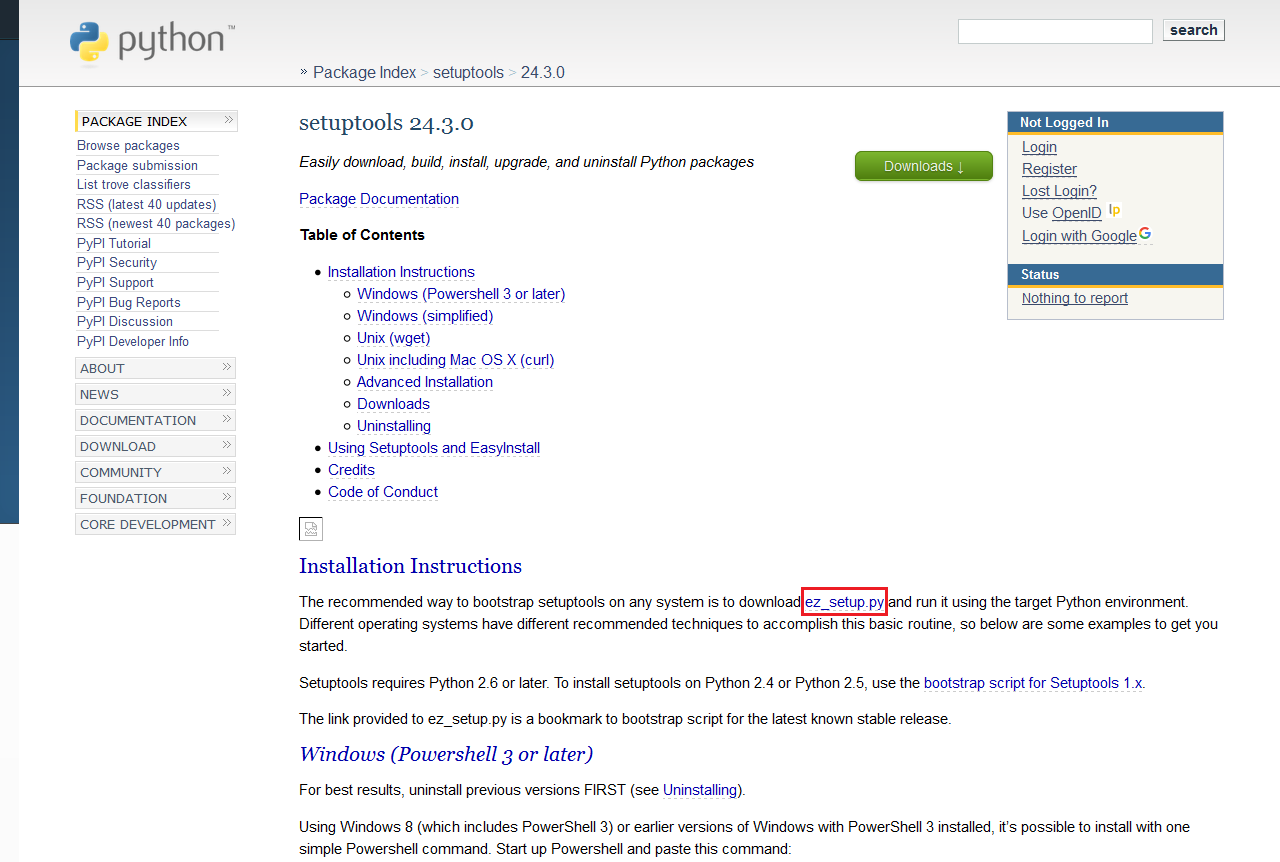Open the Package Documentation link
The width and height of the screenshot is (1280, 862).
click(378, 198)
